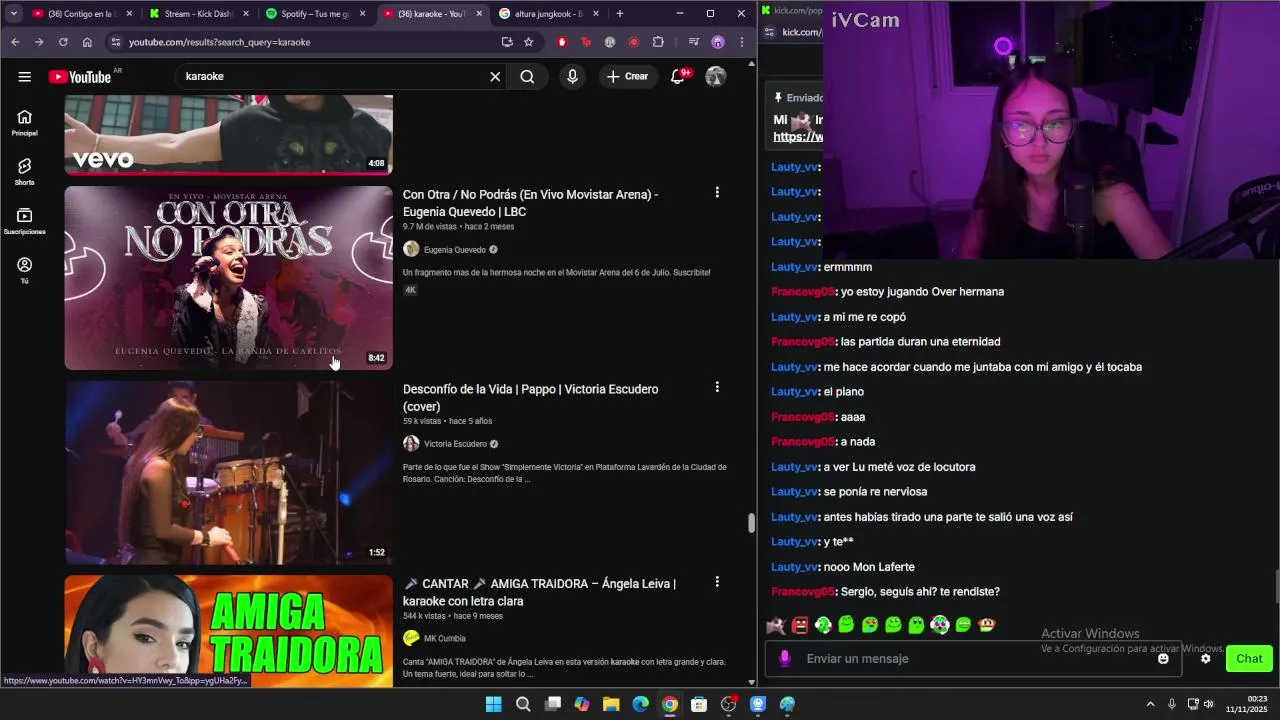Open the Vevo video thumbnail at the top
Screen dimensions: 1280x720
tap(229, 135)
